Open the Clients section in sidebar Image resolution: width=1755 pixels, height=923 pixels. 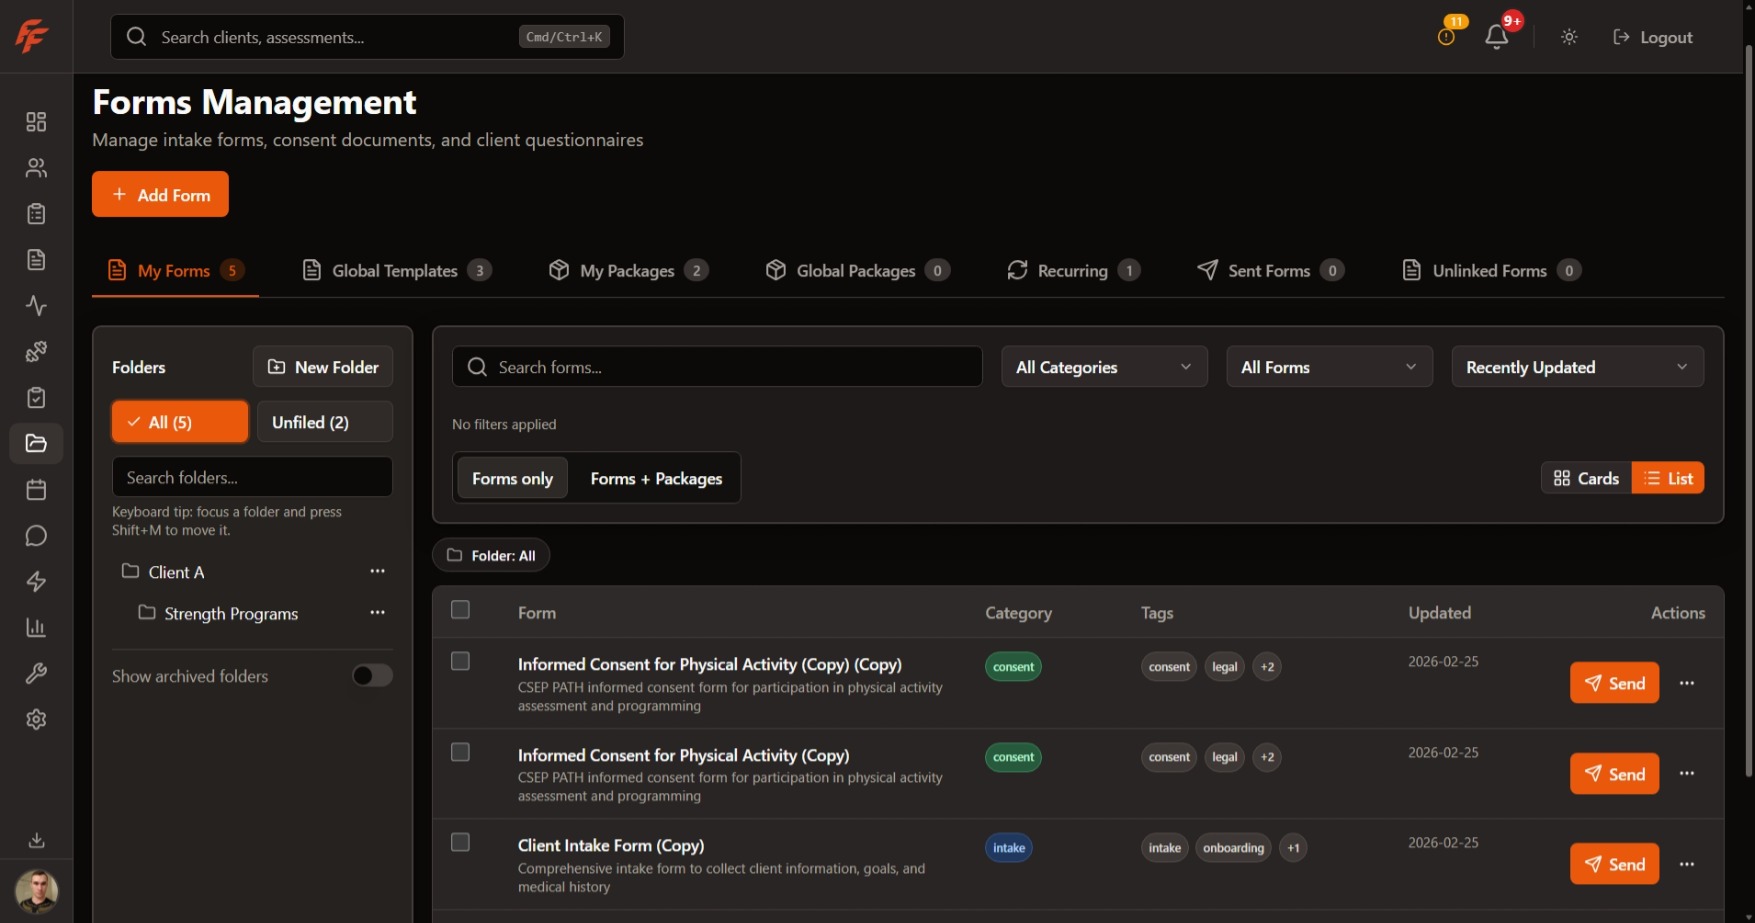[x=36, y=167]
